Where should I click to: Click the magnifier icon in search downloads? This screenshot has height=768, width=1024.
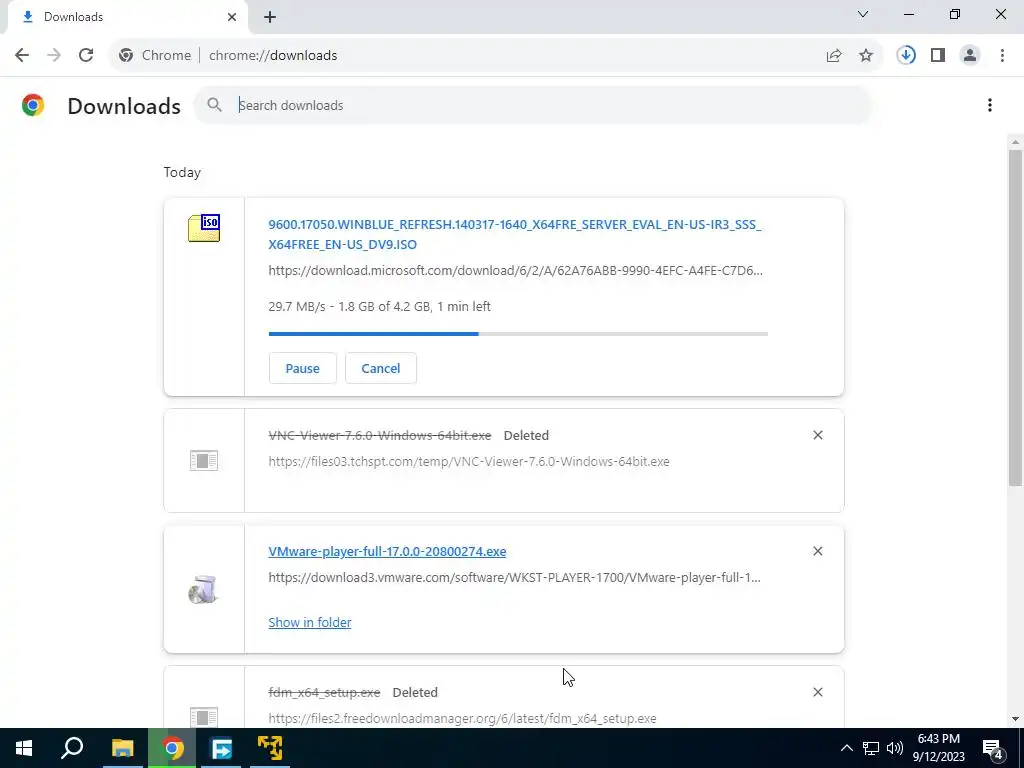pos(214,104)
